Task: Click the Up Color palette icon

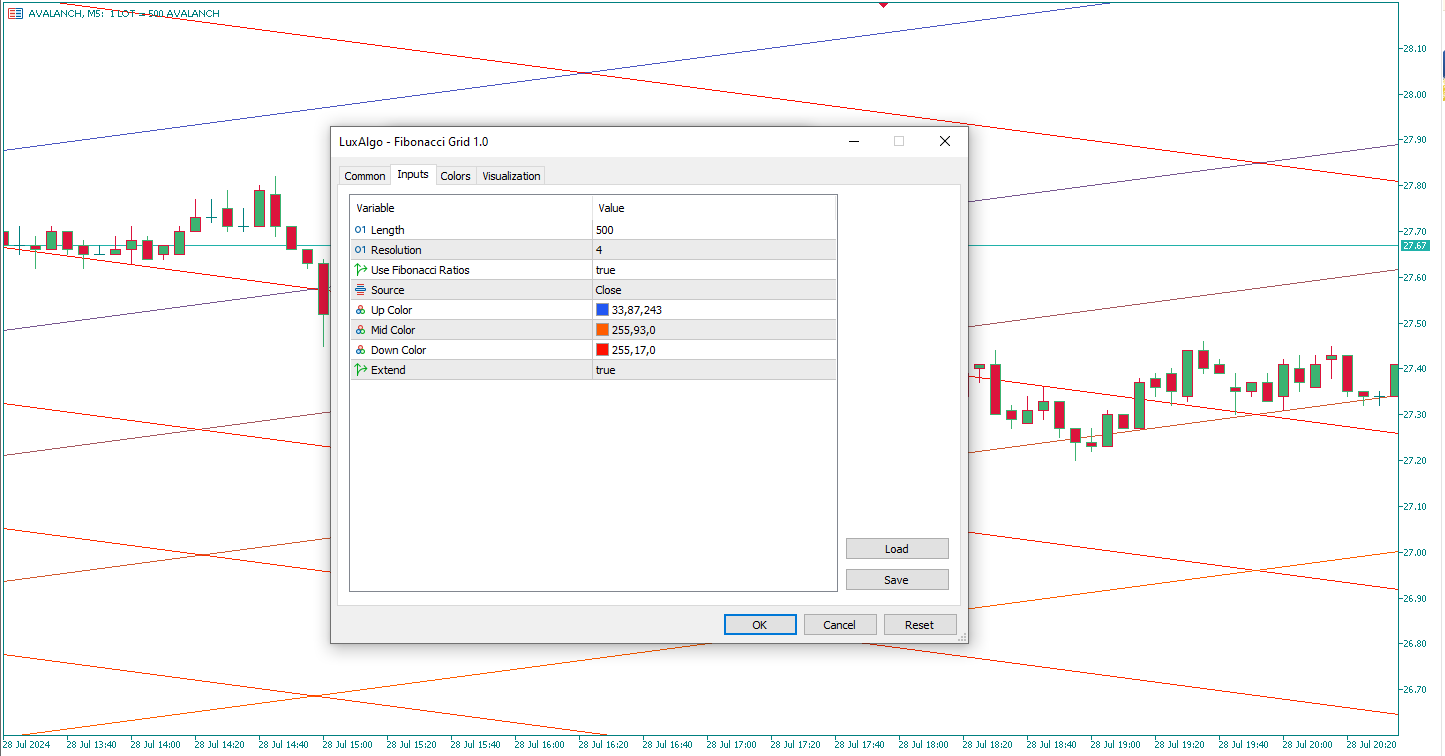Action: pos(360,310)
